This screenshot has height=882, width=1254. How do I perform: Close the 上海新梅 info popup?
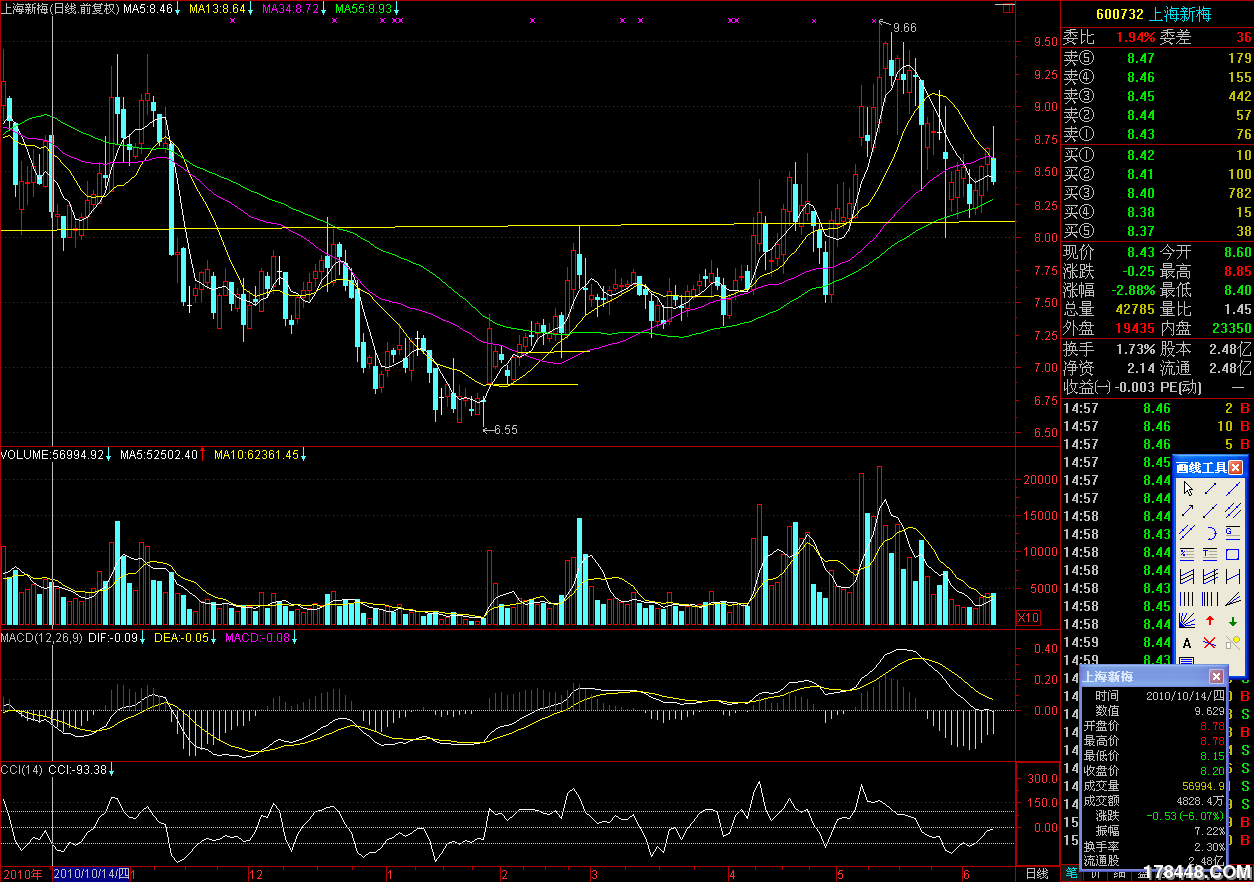point(1217,677)
